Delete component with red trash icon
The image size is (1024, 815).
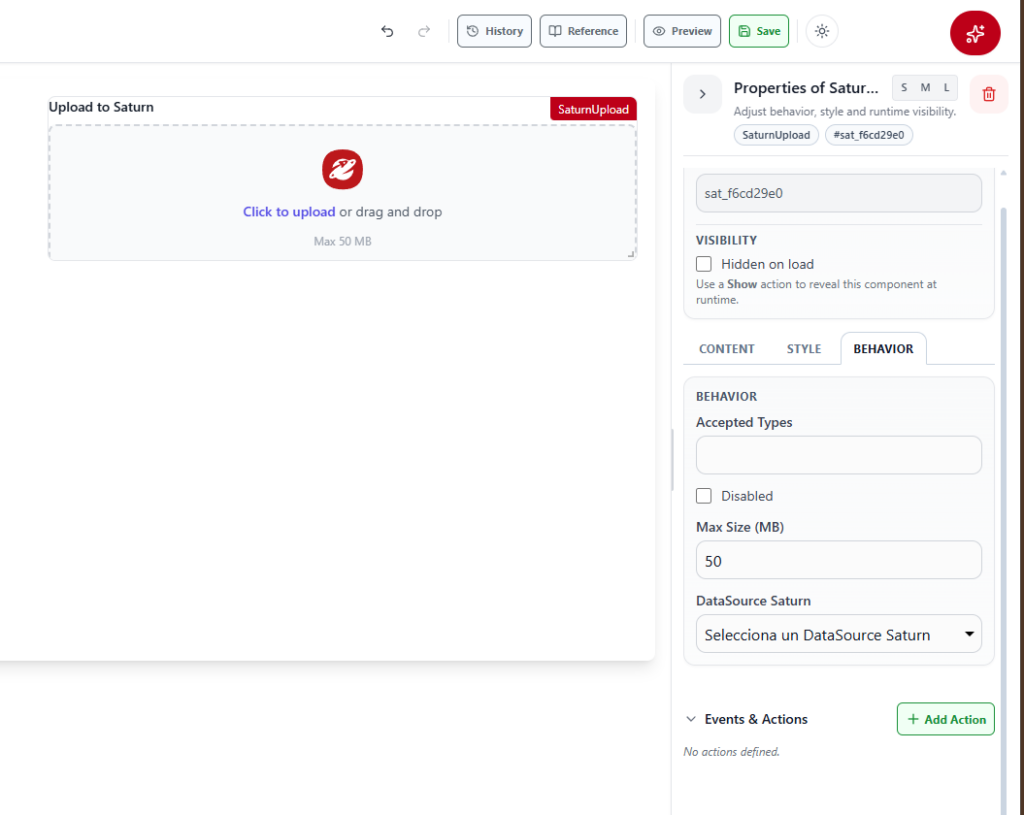click(x=989, y=95)
